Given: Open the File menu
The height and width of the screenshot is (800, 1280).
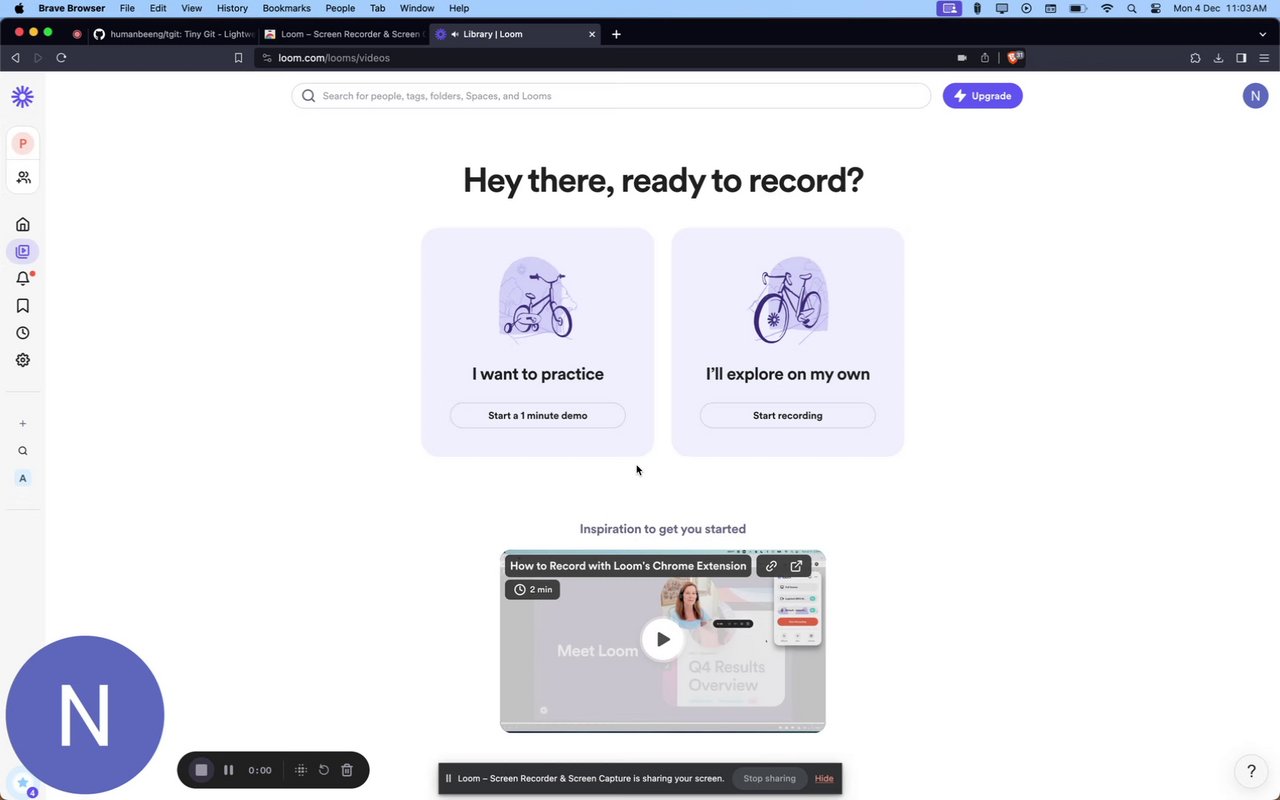Looking at the screenshot, I should 127,8.
